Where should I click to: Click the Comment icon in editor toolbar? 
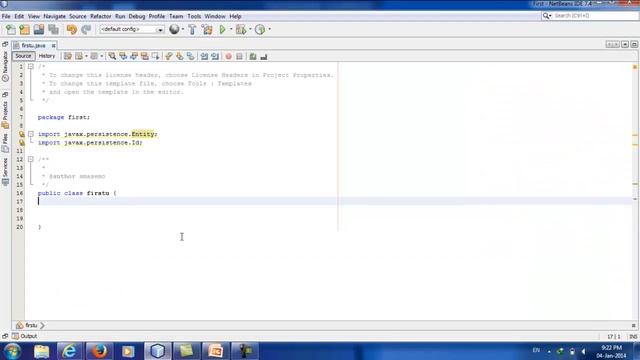pyautogui.click(x=253, y=56)
